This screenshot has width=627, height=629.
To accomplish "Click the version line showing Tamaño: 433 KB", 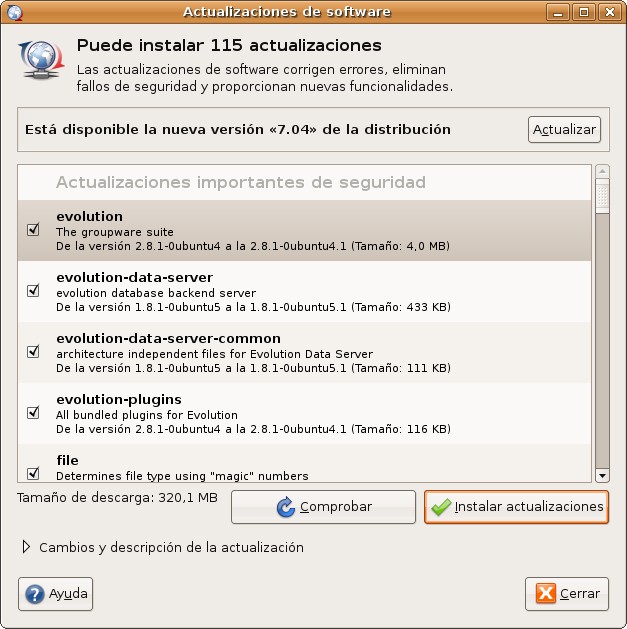I will coord(253,307).
